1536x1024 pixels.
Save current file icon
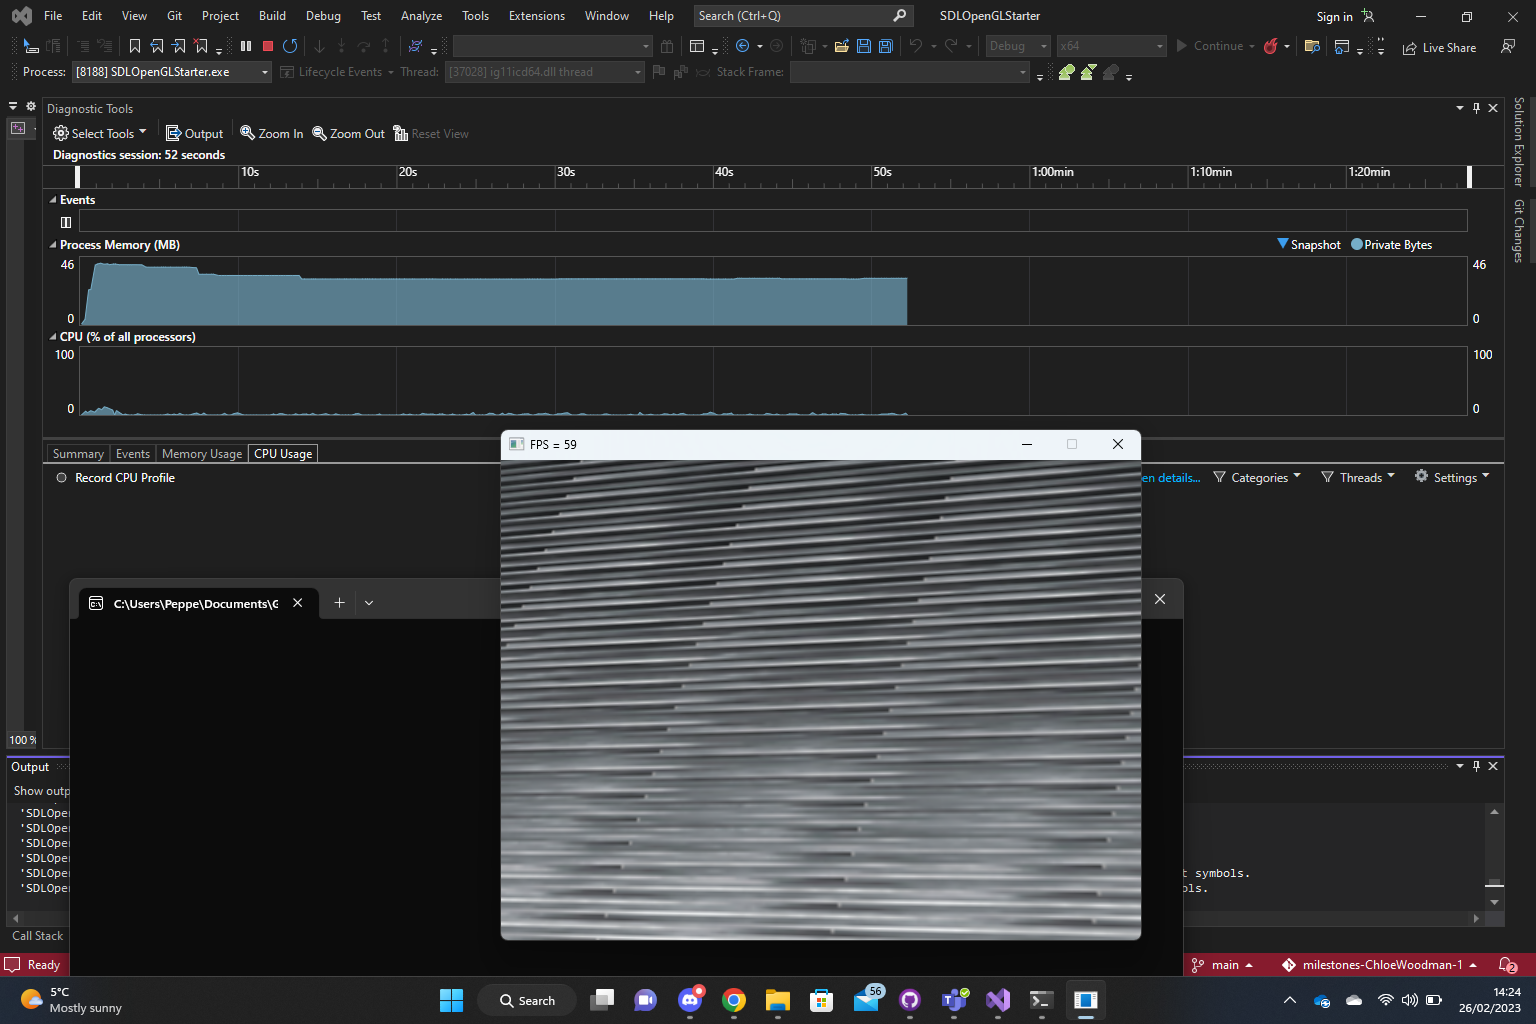pyautogui.click(x=864, y=46)
